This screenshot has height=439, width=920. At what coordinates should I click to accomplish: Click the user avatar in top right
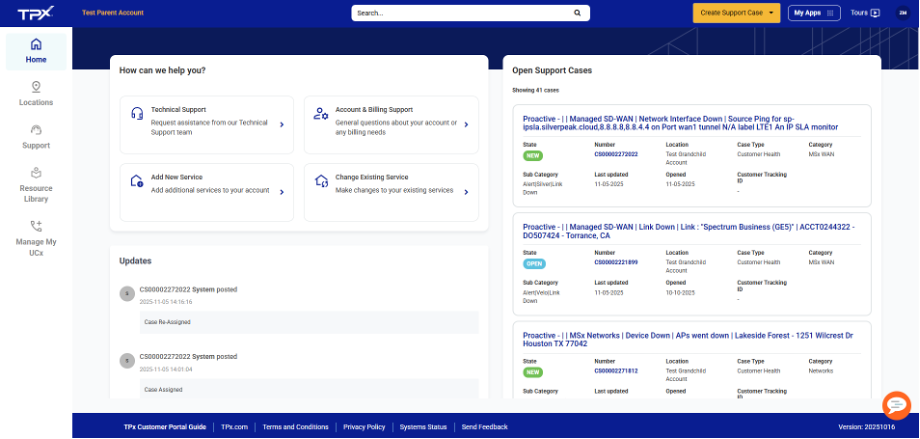pyautogui.click(x=903, y=13)
